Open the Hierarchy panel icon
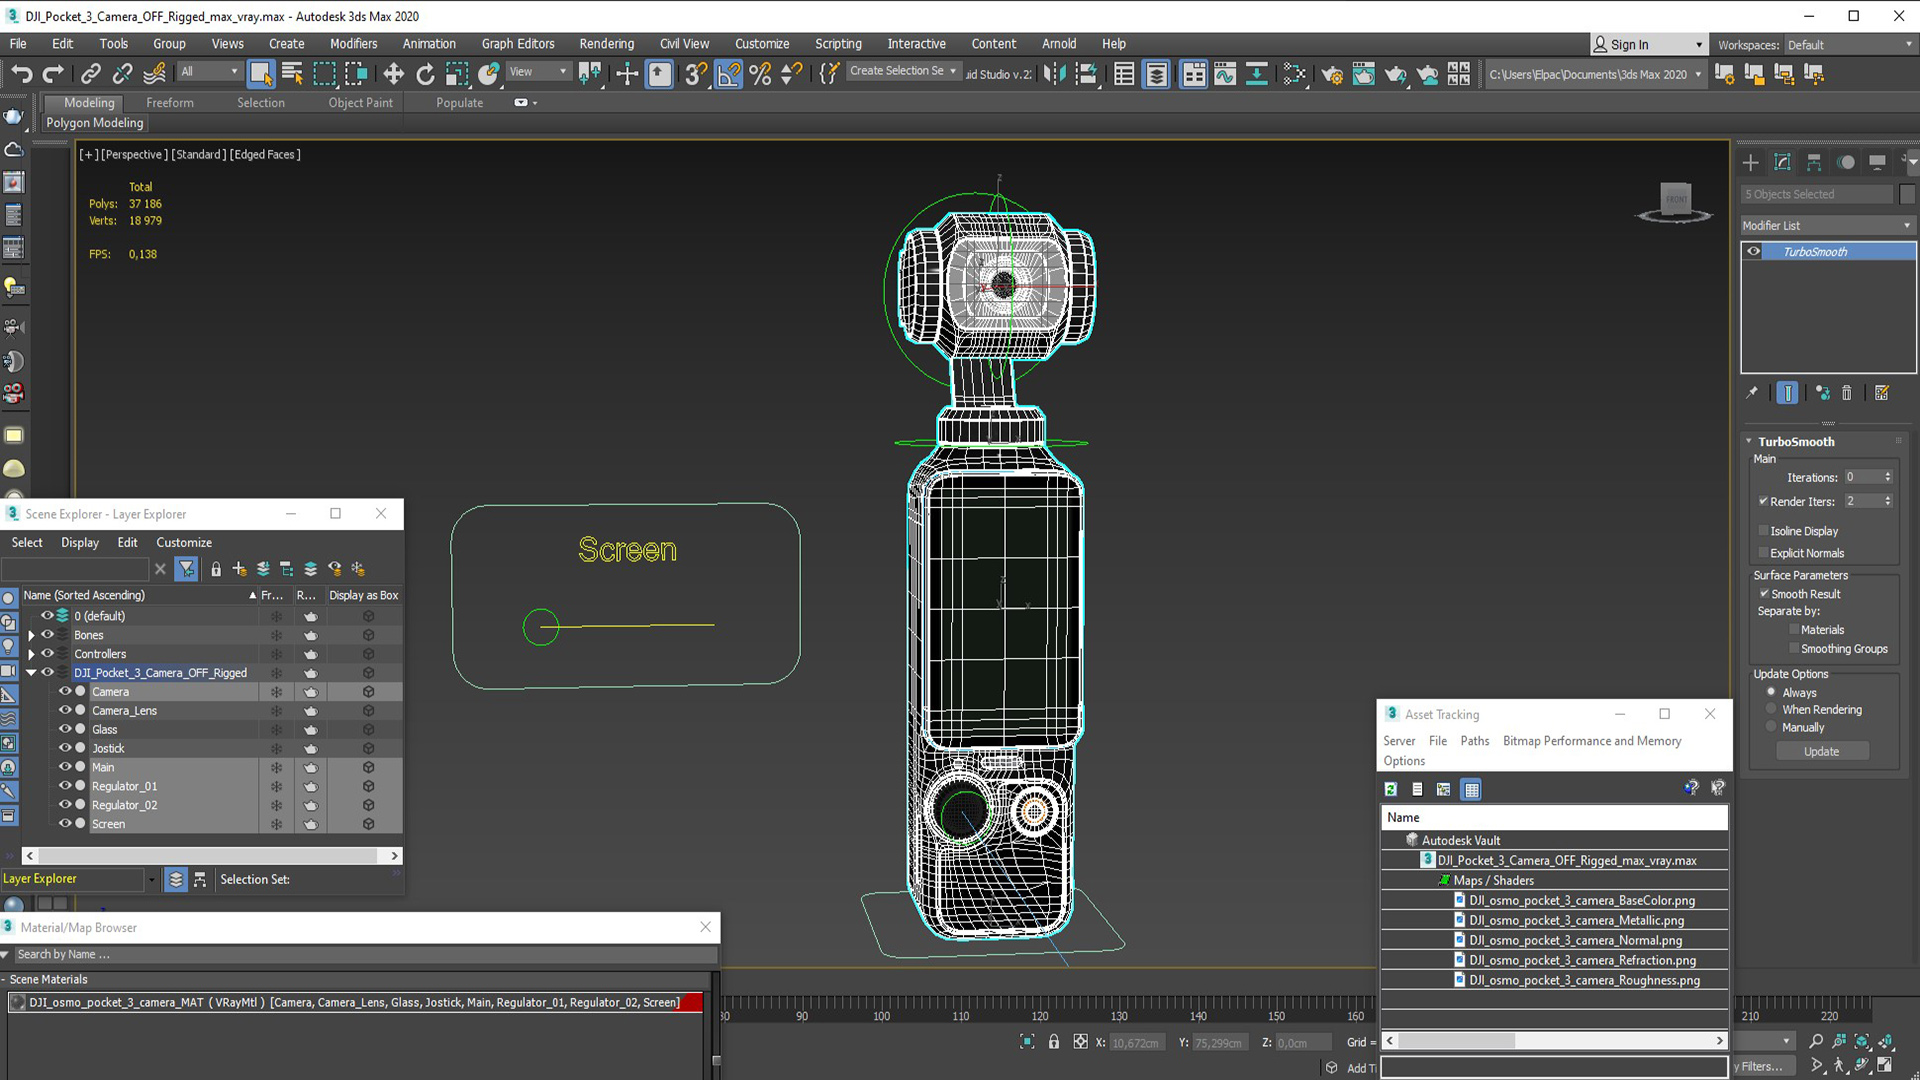 (x=1814, y=162)
